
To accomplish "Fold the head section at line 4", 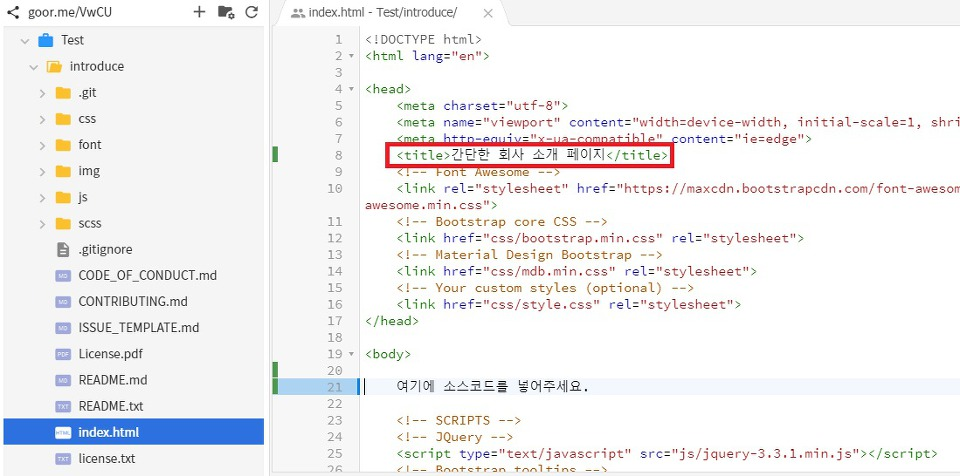I will tap(351, 89).
